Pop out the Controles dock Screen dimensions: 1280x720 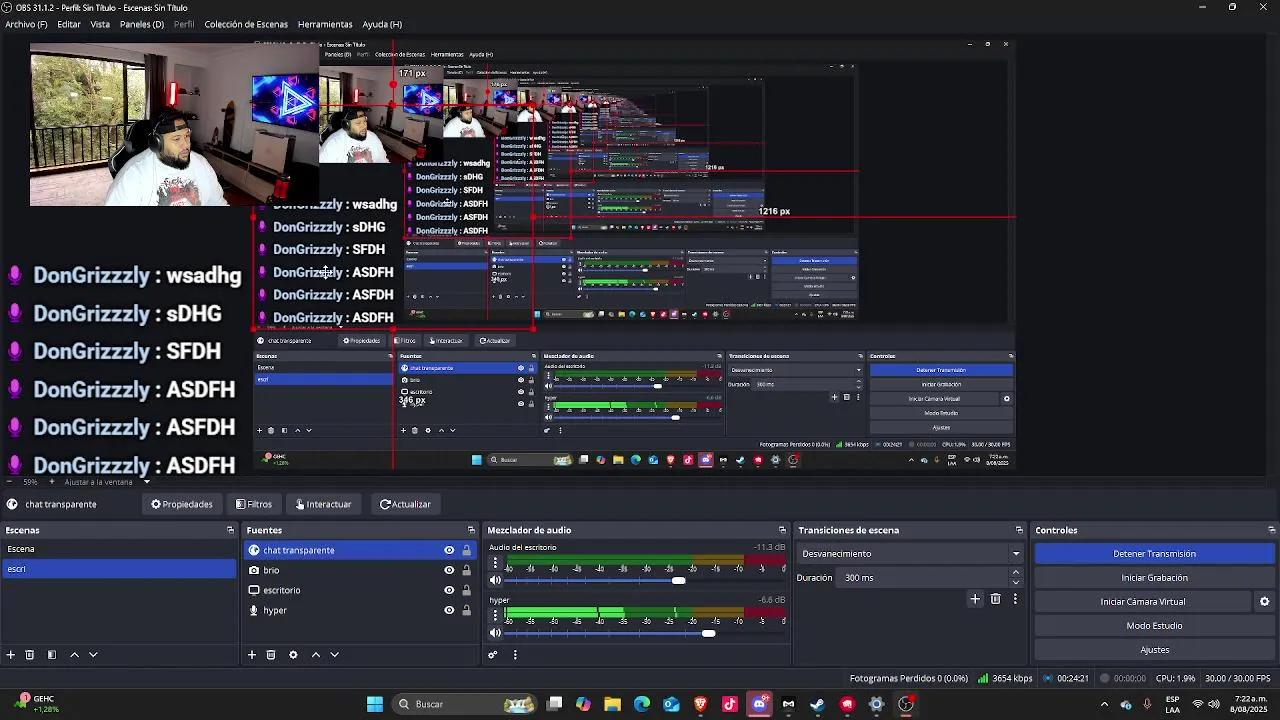[1271, 530]
